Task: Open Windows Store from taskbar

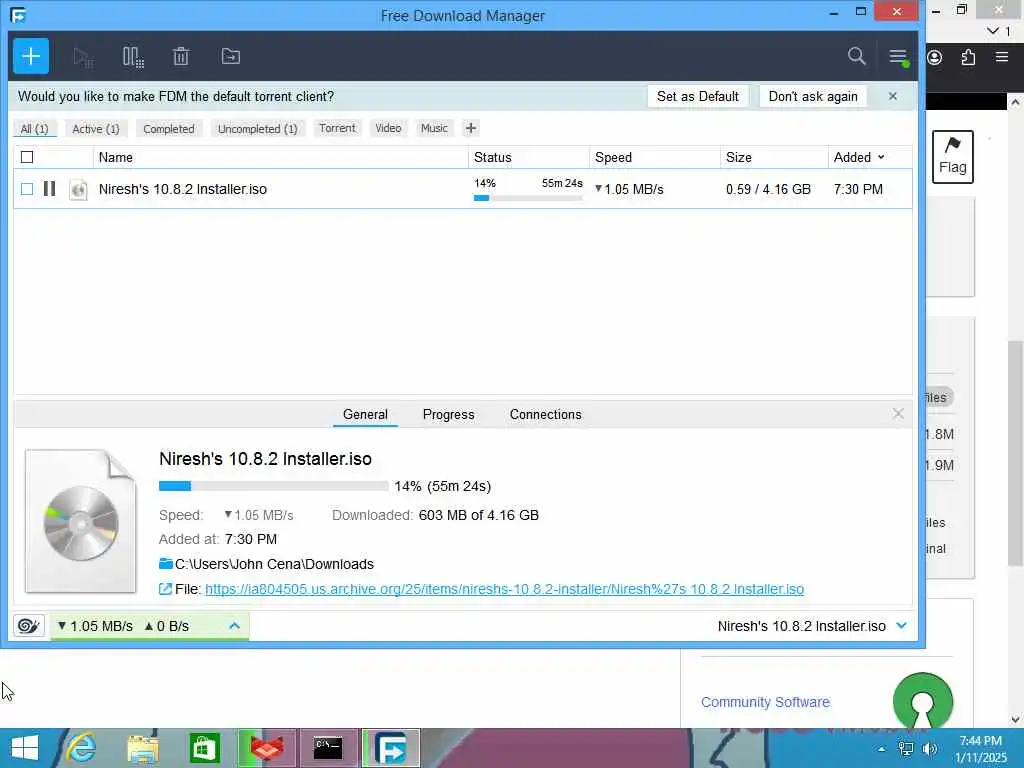Action: (204, 748)
